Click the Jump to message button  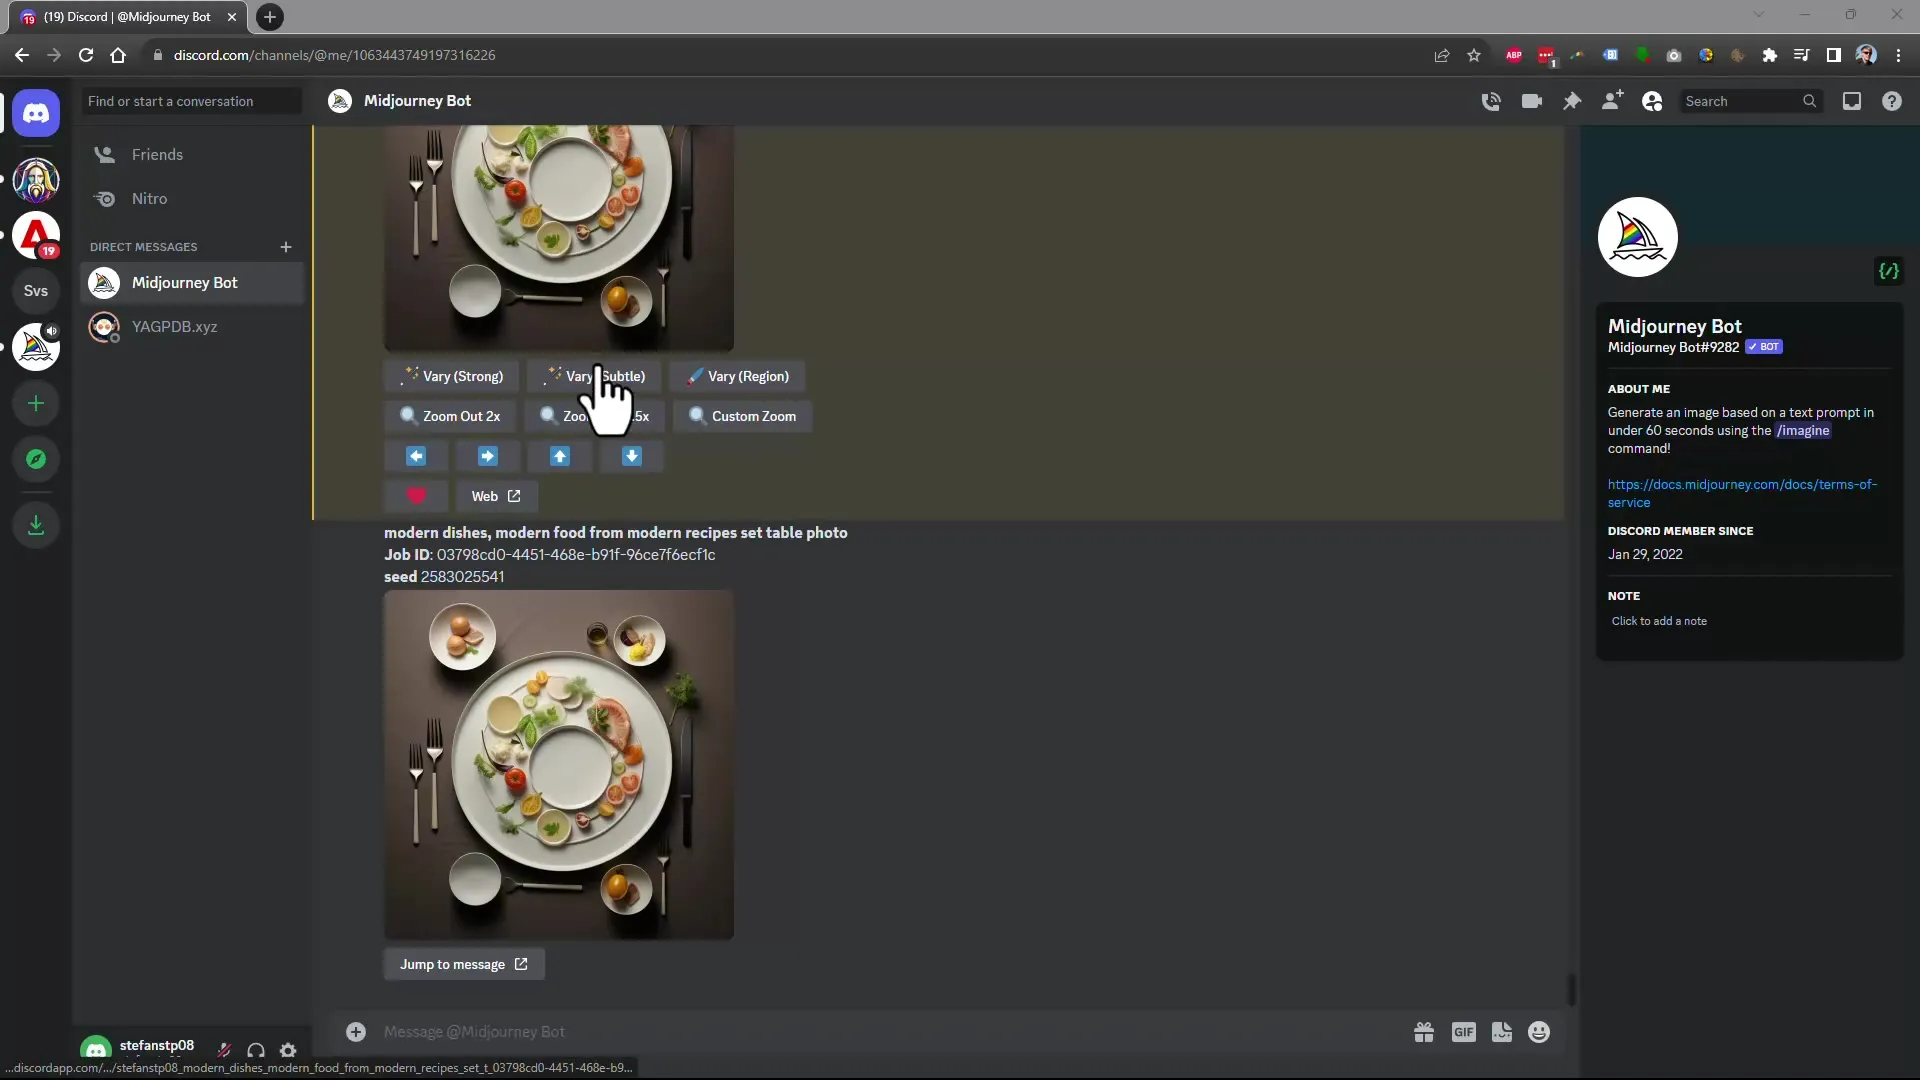[462, 964]
